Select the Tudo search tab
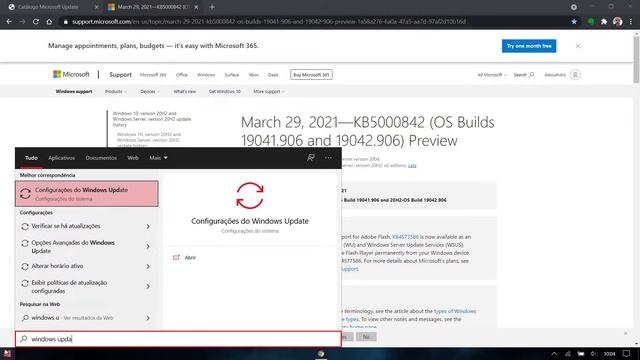The image size is (640, 360). [x=31, y=158]
